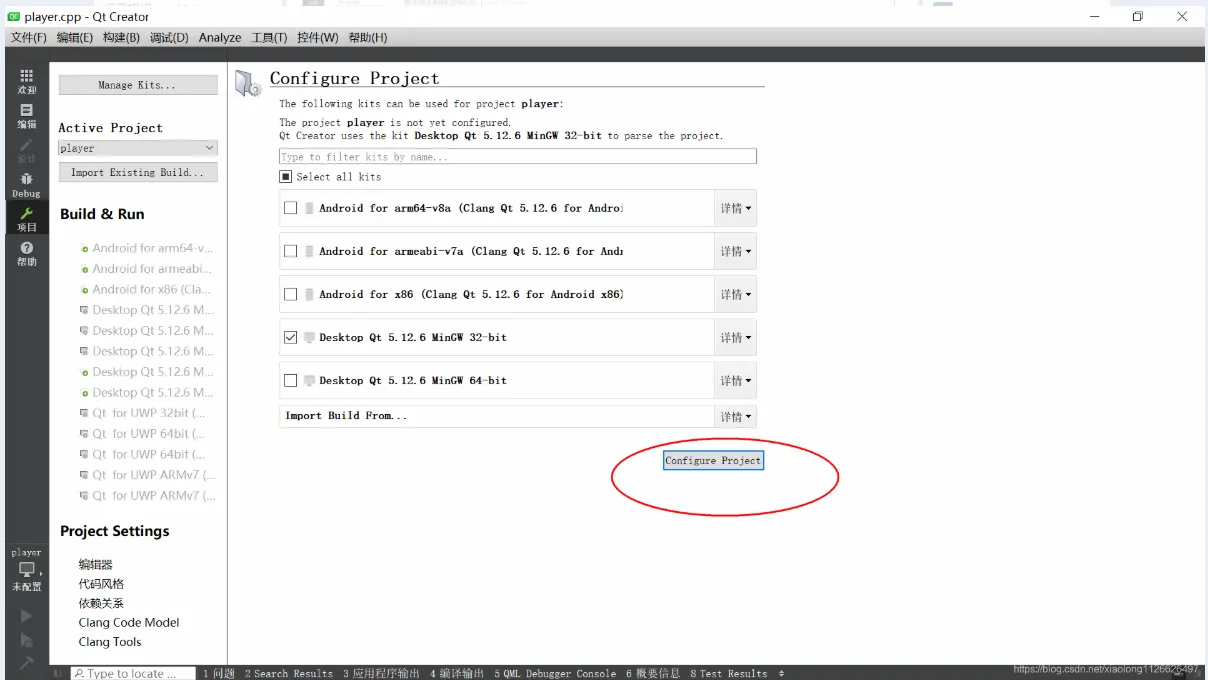This screenshot has width=1208, height=680.
Task: Click the Manage Kits... button
Action: (138, 85)
